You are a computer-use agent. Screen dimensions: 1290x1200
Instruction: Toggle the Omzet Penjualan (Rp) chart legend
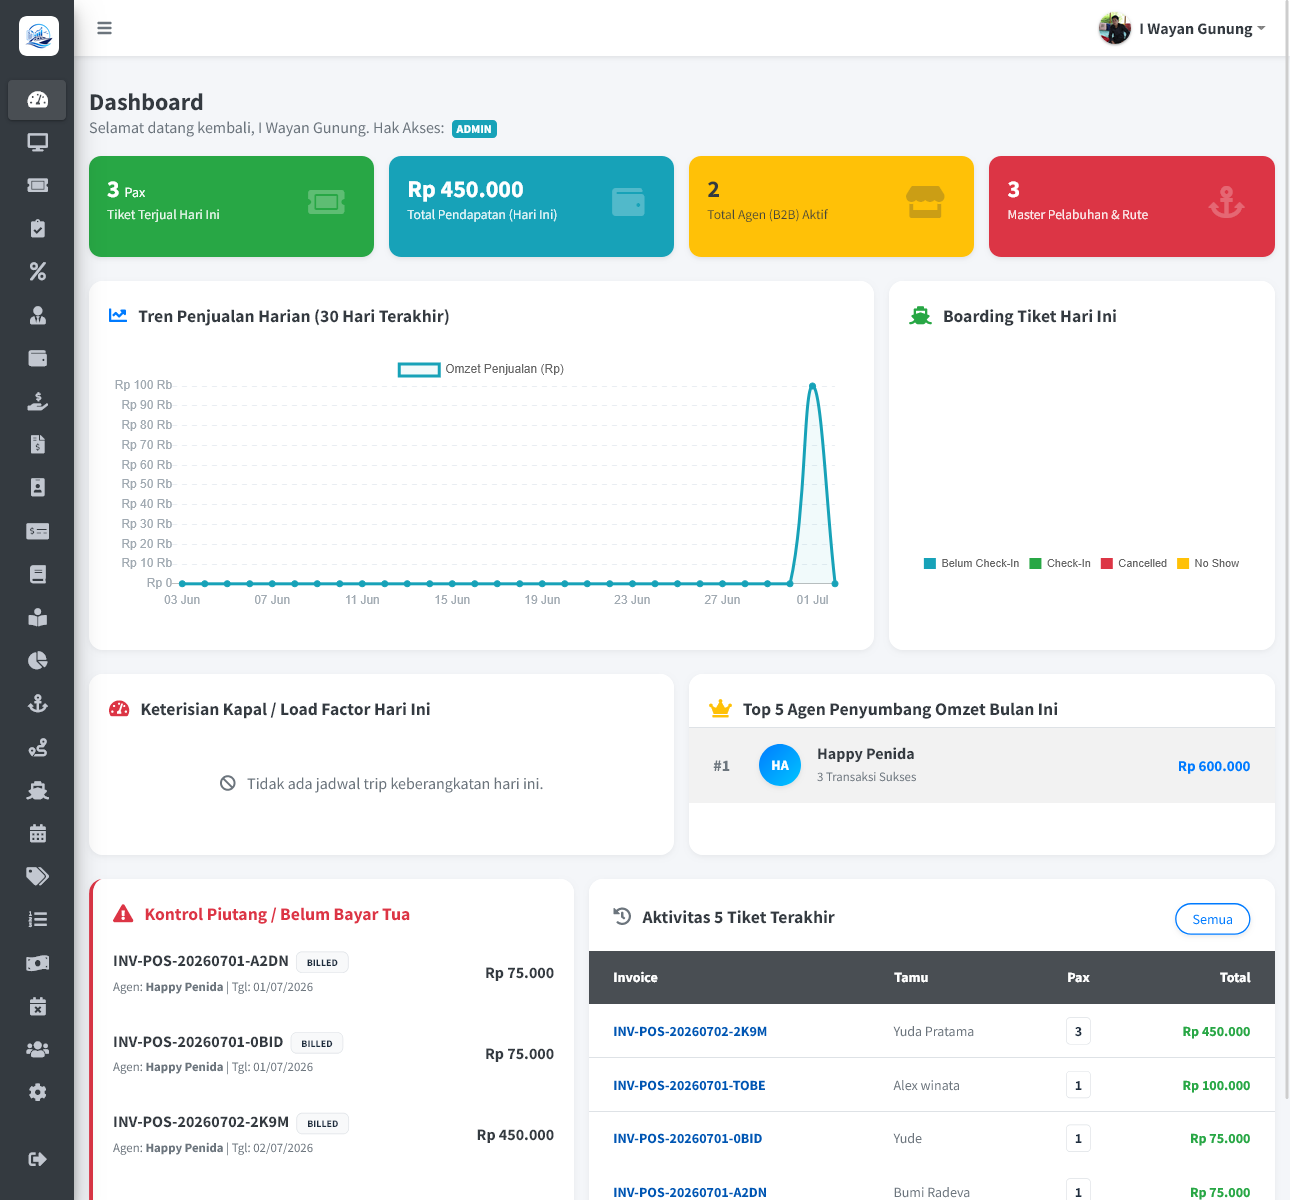481,369
